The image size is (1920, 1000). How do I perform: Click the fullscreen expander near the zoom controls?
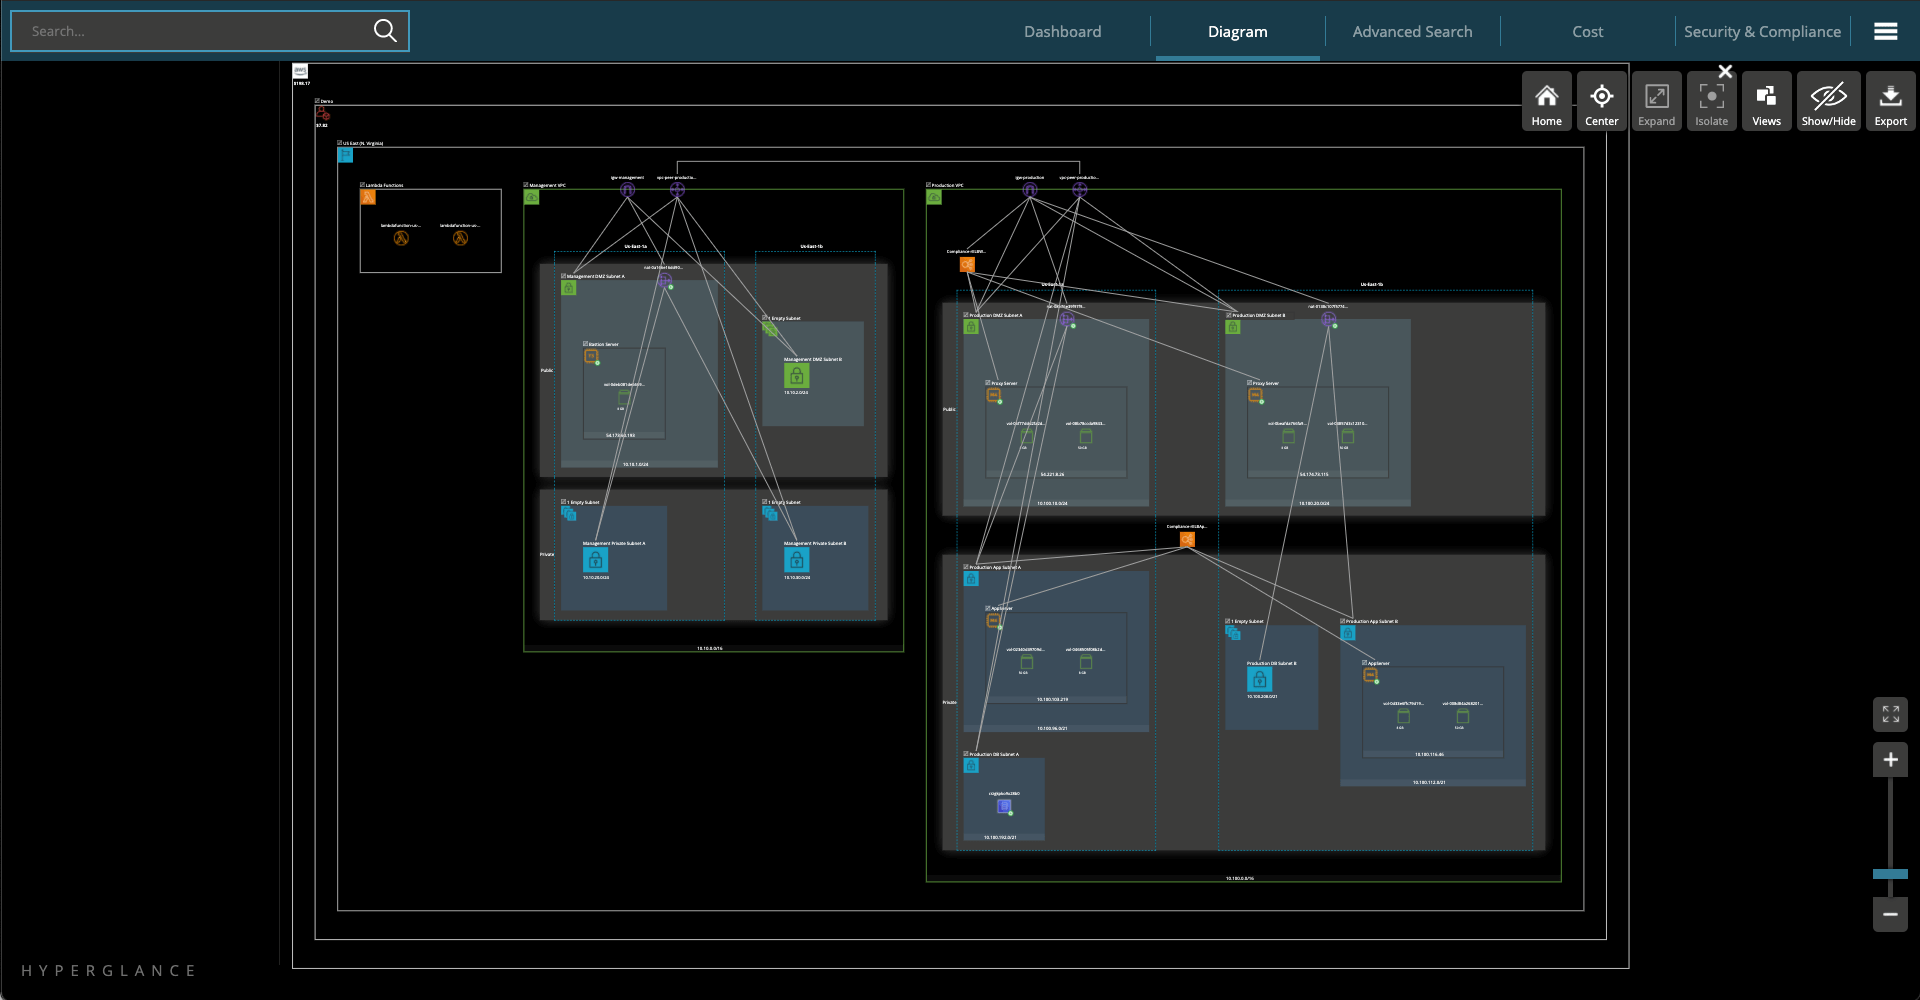point(1890,714)
